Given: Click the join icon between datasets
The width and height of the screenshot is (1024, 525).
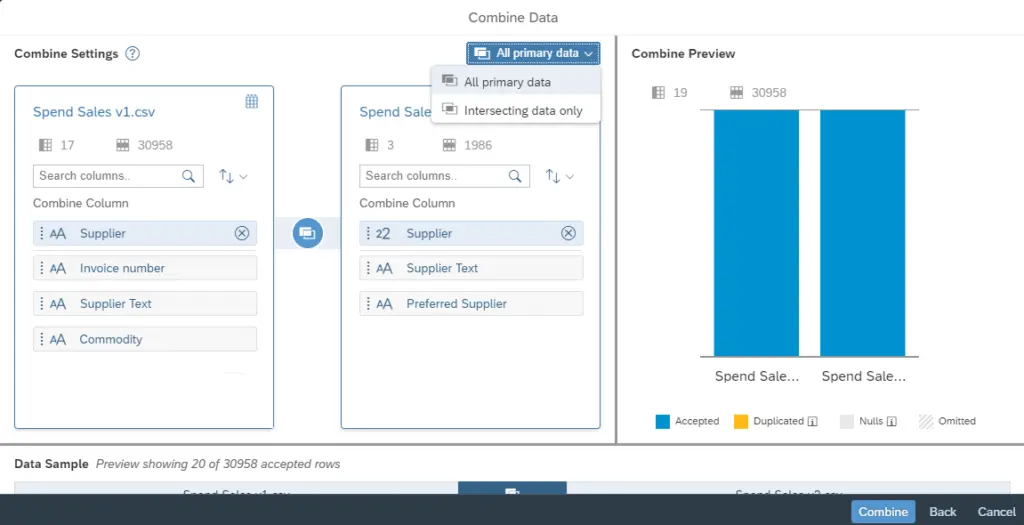Looking at the screenshot, I should click(307, 233).
